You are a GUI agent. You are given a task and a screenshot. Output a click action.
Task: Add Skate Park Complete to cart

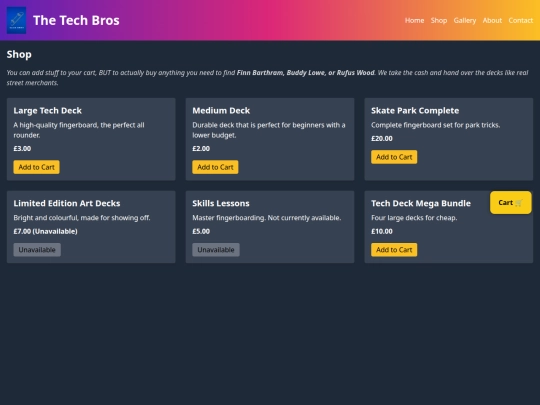pos(394,157)
